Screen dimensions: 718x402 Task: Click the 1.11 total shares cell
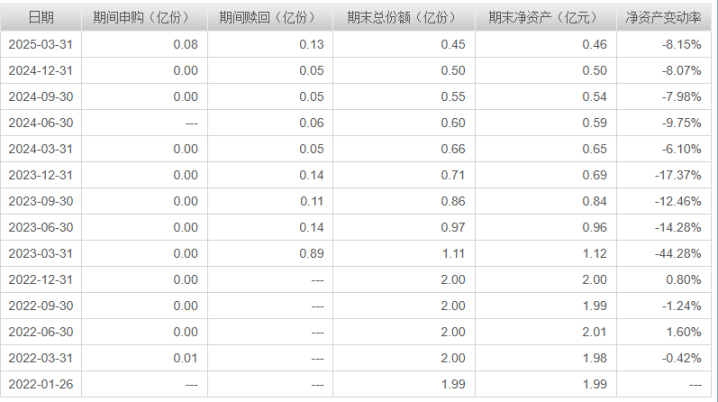click(404, 253)
